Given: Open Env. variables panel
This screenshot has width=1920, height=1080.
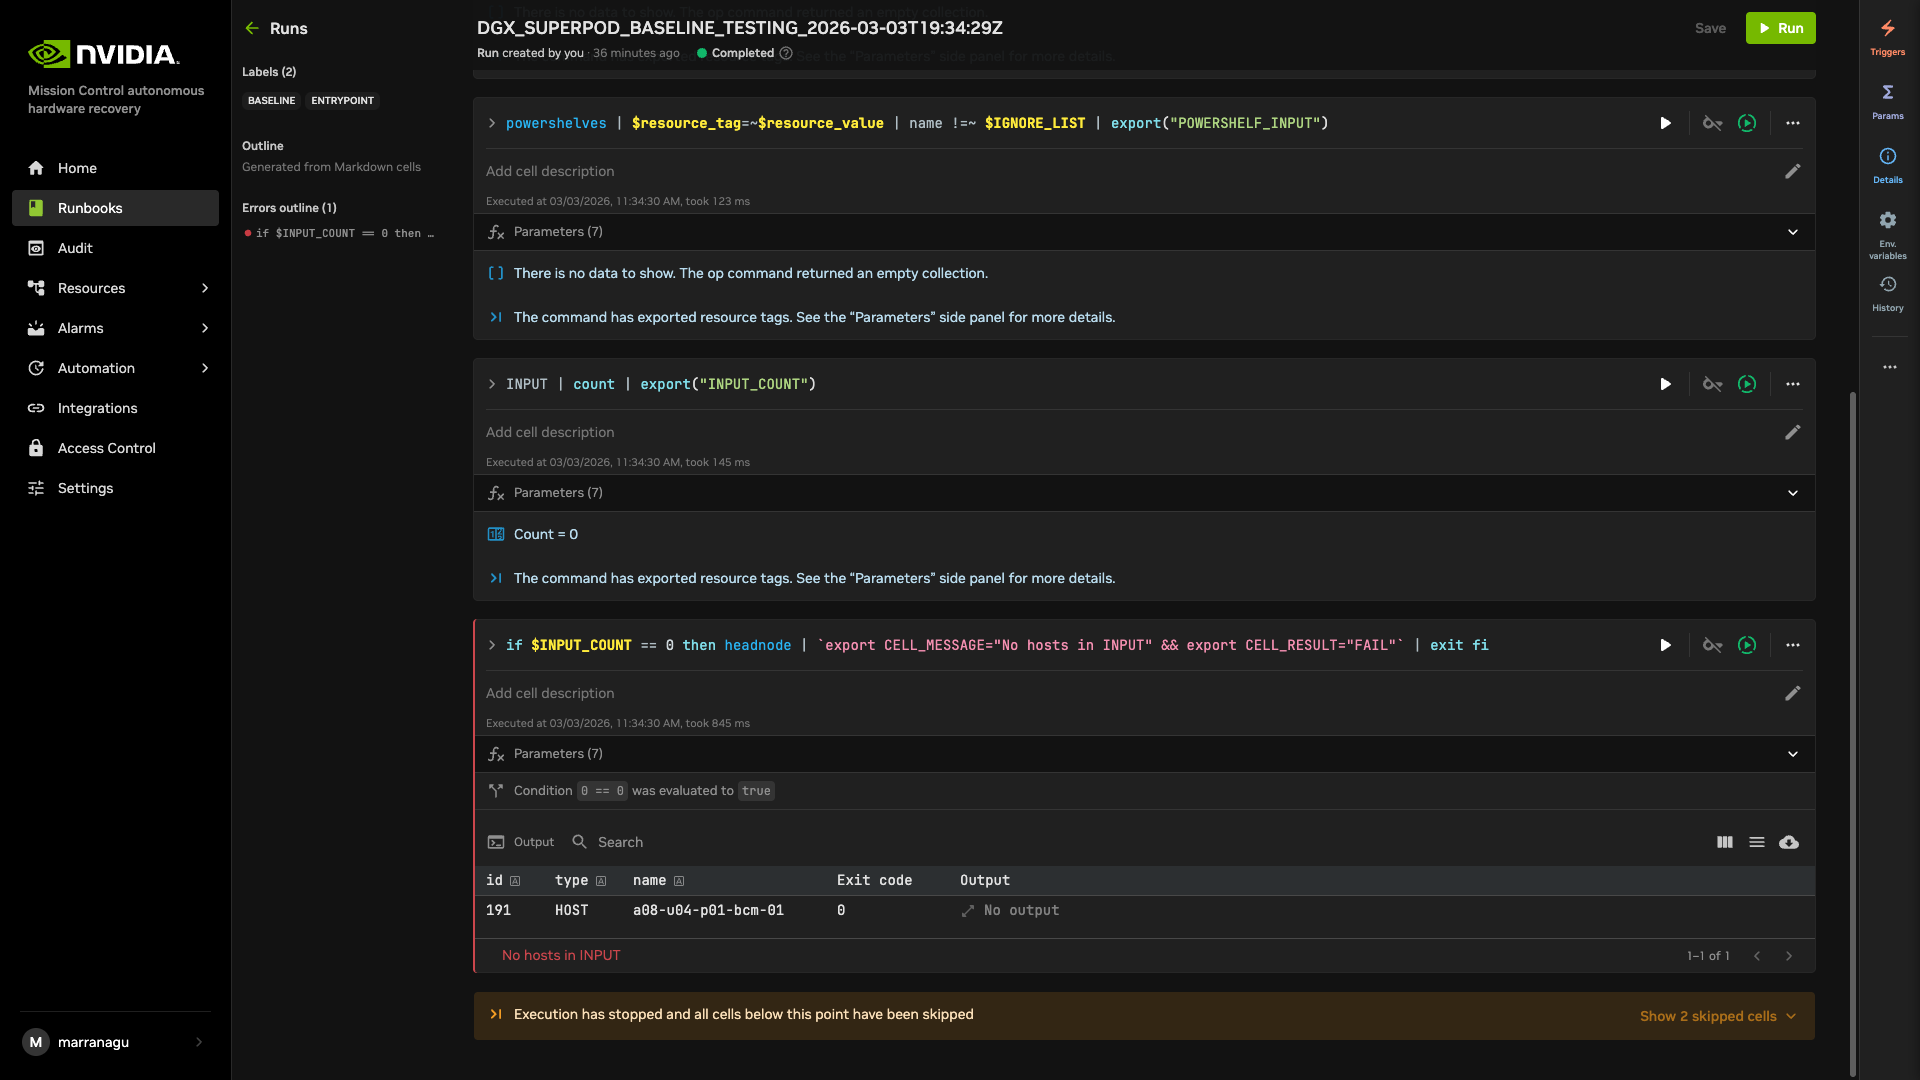Looking at the screenshot, I should [x=1887, y=235].
